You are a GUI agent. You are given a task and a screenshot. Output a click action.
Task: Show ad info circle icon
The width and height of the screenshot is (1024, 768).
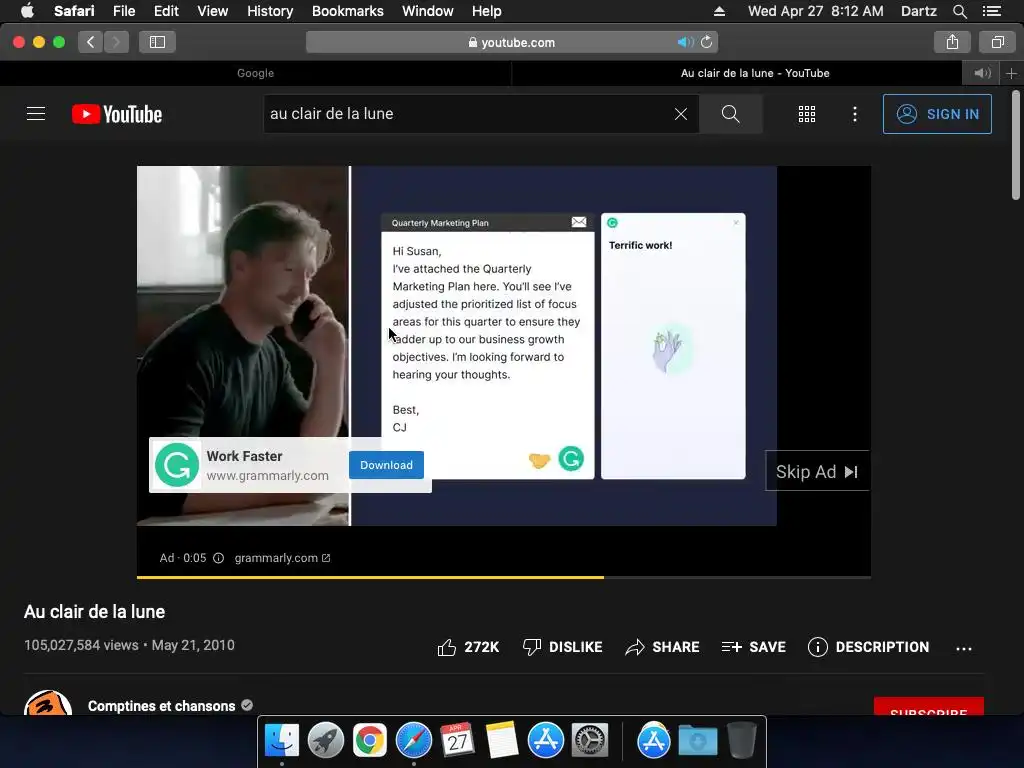pyautogui.click(x=219, y=558)
